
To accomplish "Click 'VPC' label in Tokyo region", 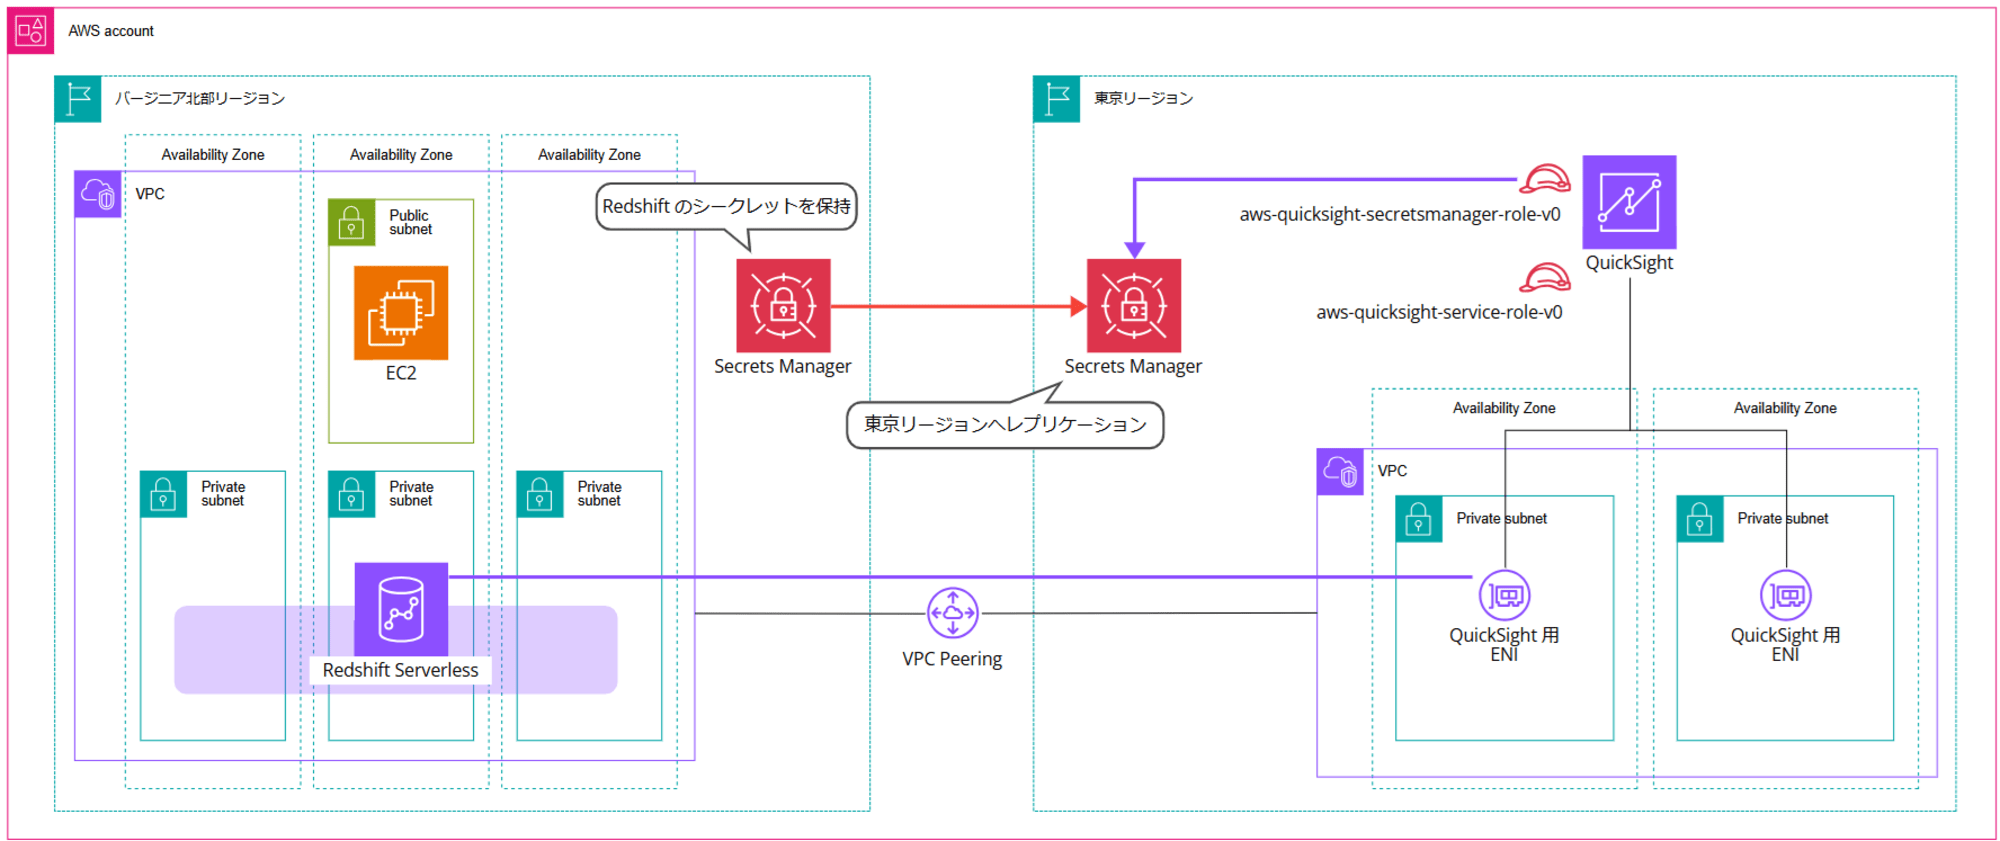I will click(x=1392, y=471).
